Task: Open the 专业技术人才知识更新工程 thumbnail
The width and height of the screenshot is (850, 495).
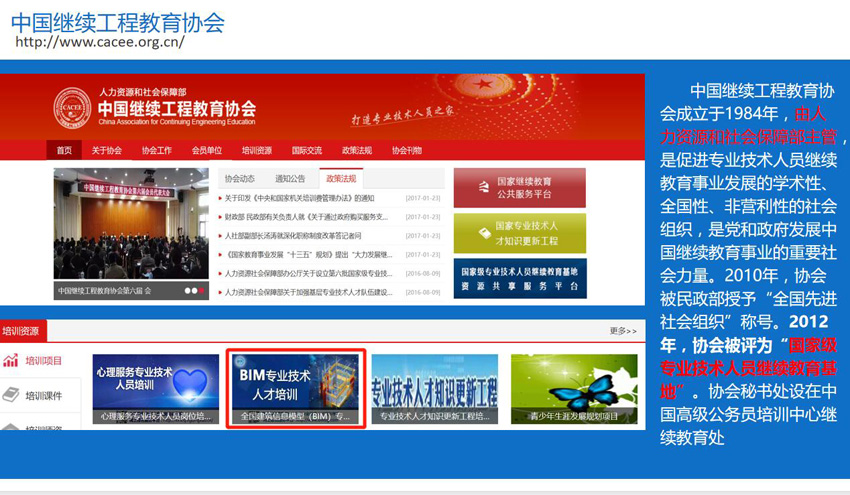Action: [x=435, y=389]
